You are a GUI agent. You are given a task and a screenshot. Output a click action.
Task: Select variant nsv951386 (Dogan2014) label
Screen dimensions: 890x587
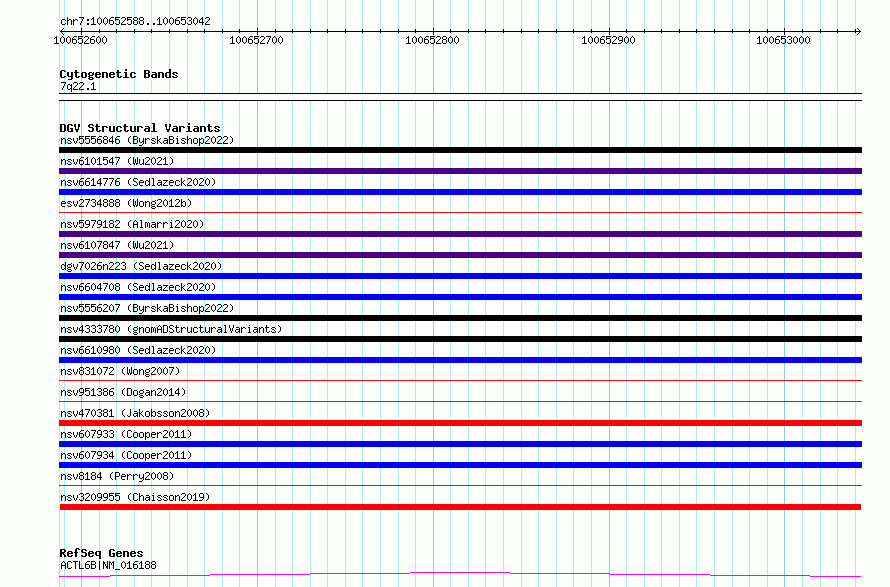(x=123, y=392)
